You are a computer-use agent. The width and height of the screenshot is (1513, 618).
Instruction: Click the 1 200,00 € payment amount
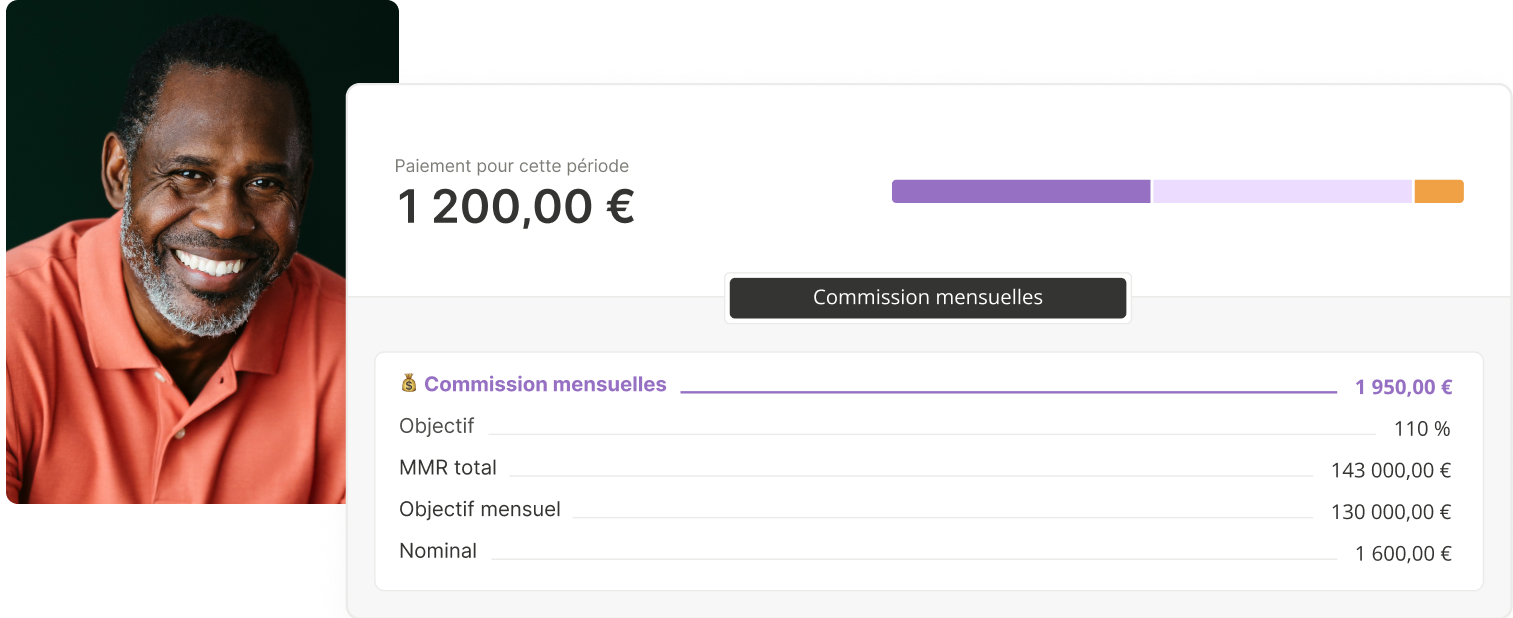pos(515,207)
